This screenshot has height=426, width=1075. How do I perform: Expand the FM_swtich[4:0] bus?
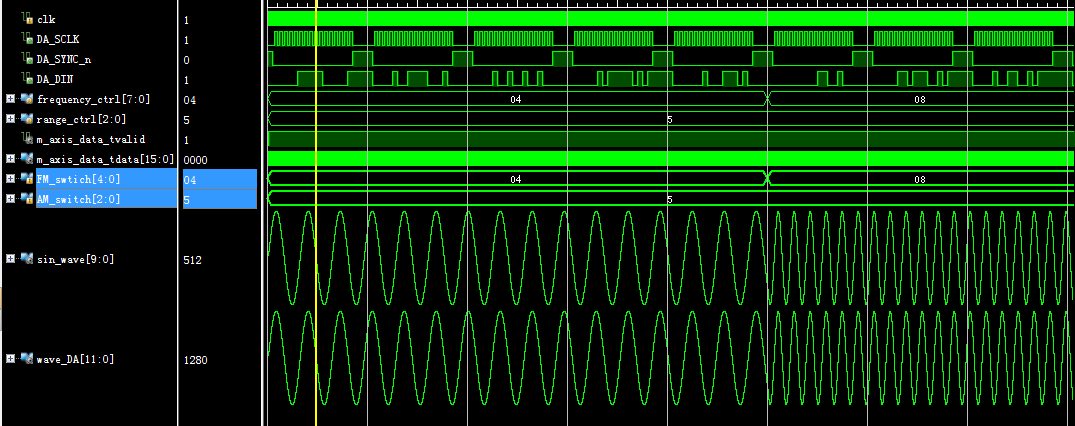[x=10, y=179]
